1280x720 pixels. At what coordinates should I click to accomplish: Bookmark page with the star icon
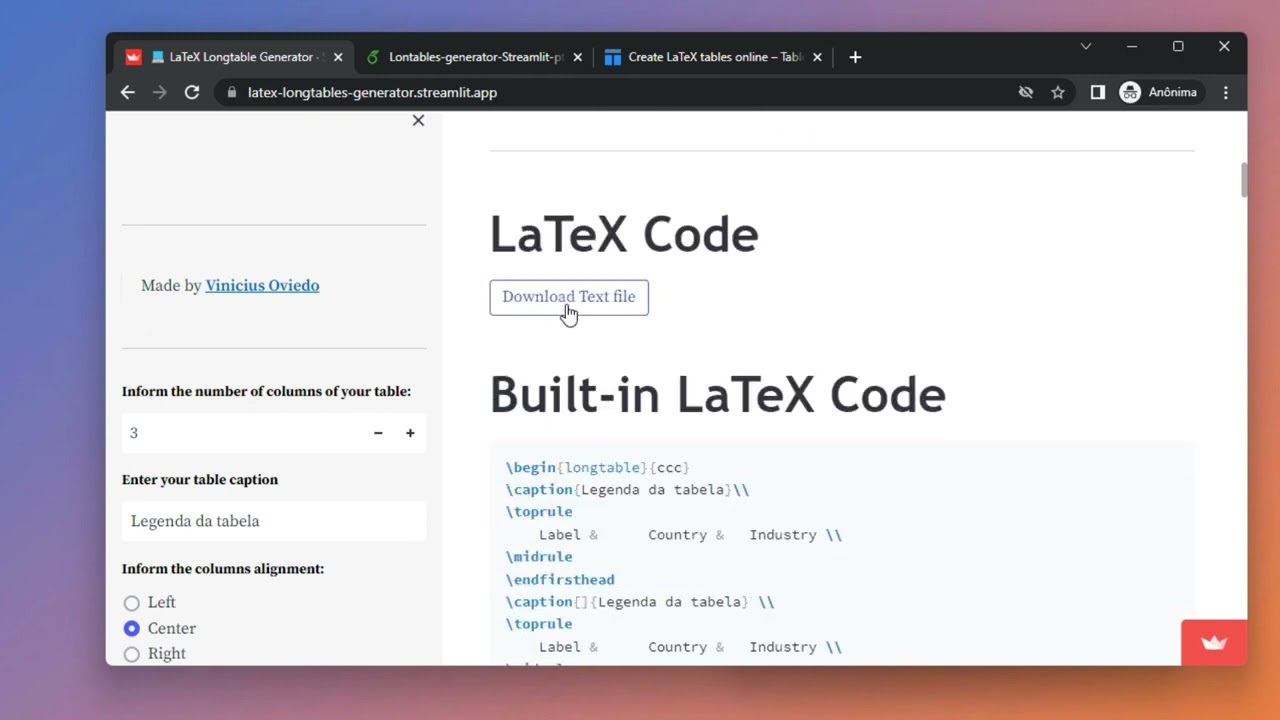coord(1058,92)
